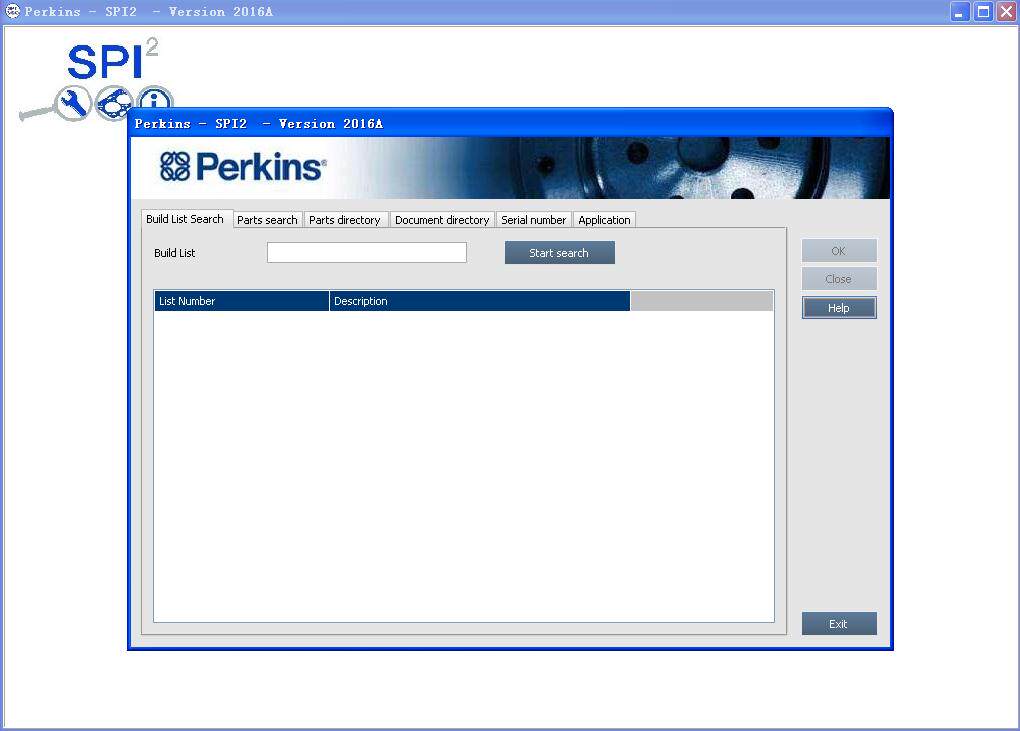The image size is (1020, 731).
Task: Open the Application tab
Action: pos(604,219)
